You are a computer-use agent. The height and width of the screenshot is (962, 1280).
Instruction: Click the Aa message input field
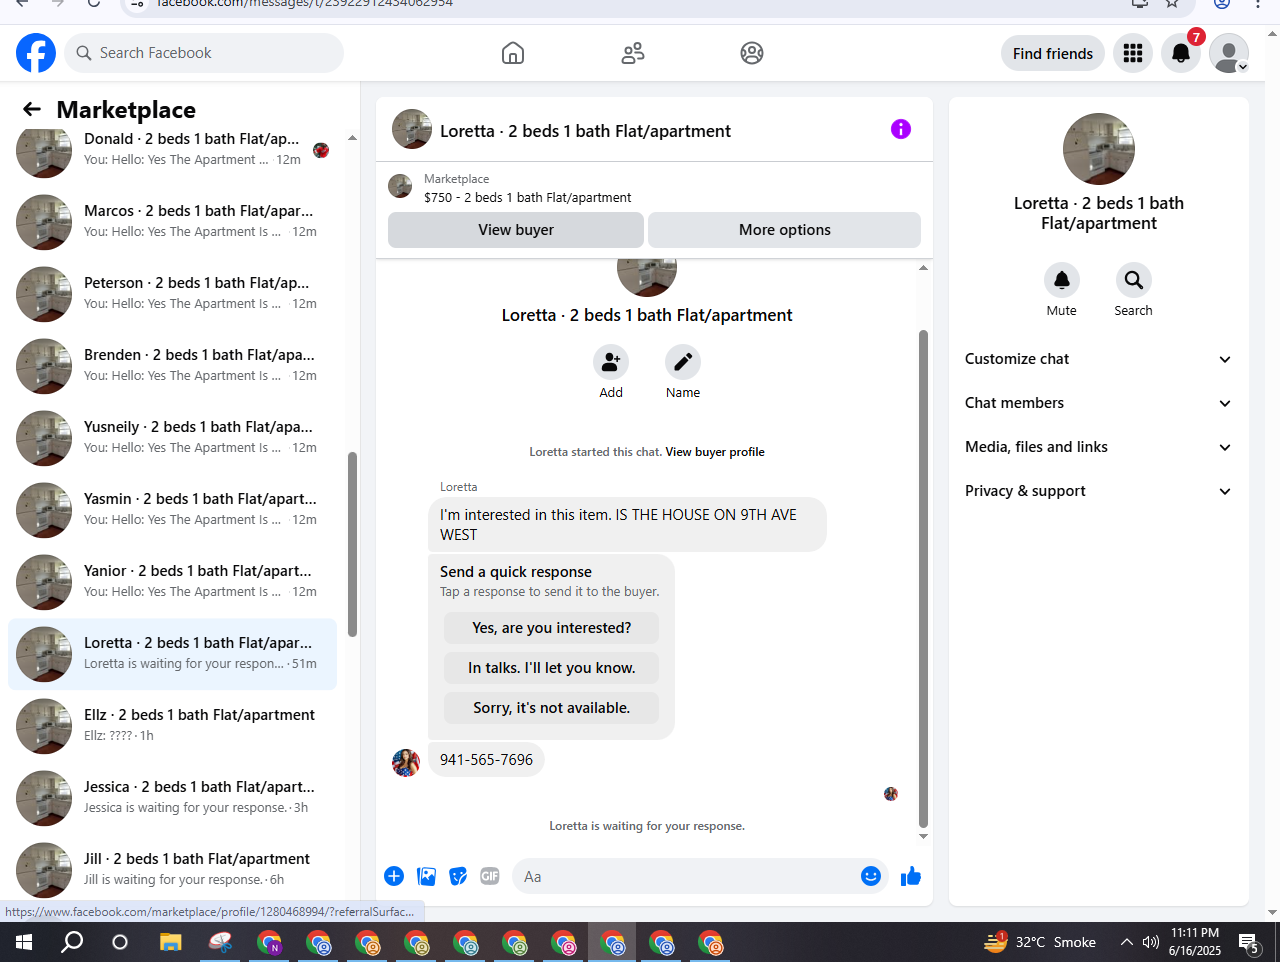pyautogui.click(x=686, y=876)
